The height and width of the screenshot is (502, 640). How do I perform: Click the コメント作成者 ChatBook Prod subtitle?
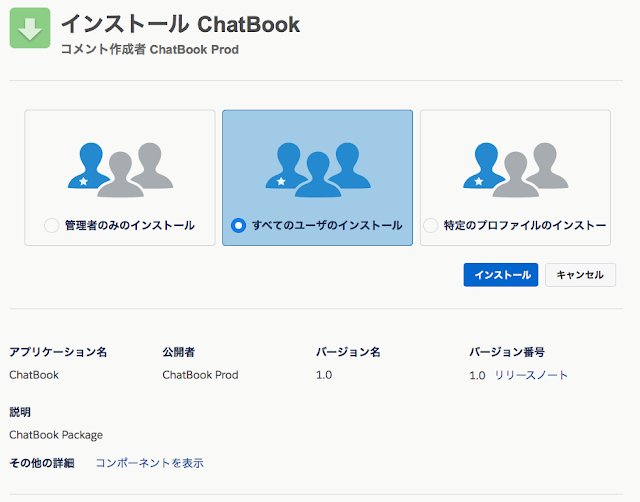(x=150, y=49)
